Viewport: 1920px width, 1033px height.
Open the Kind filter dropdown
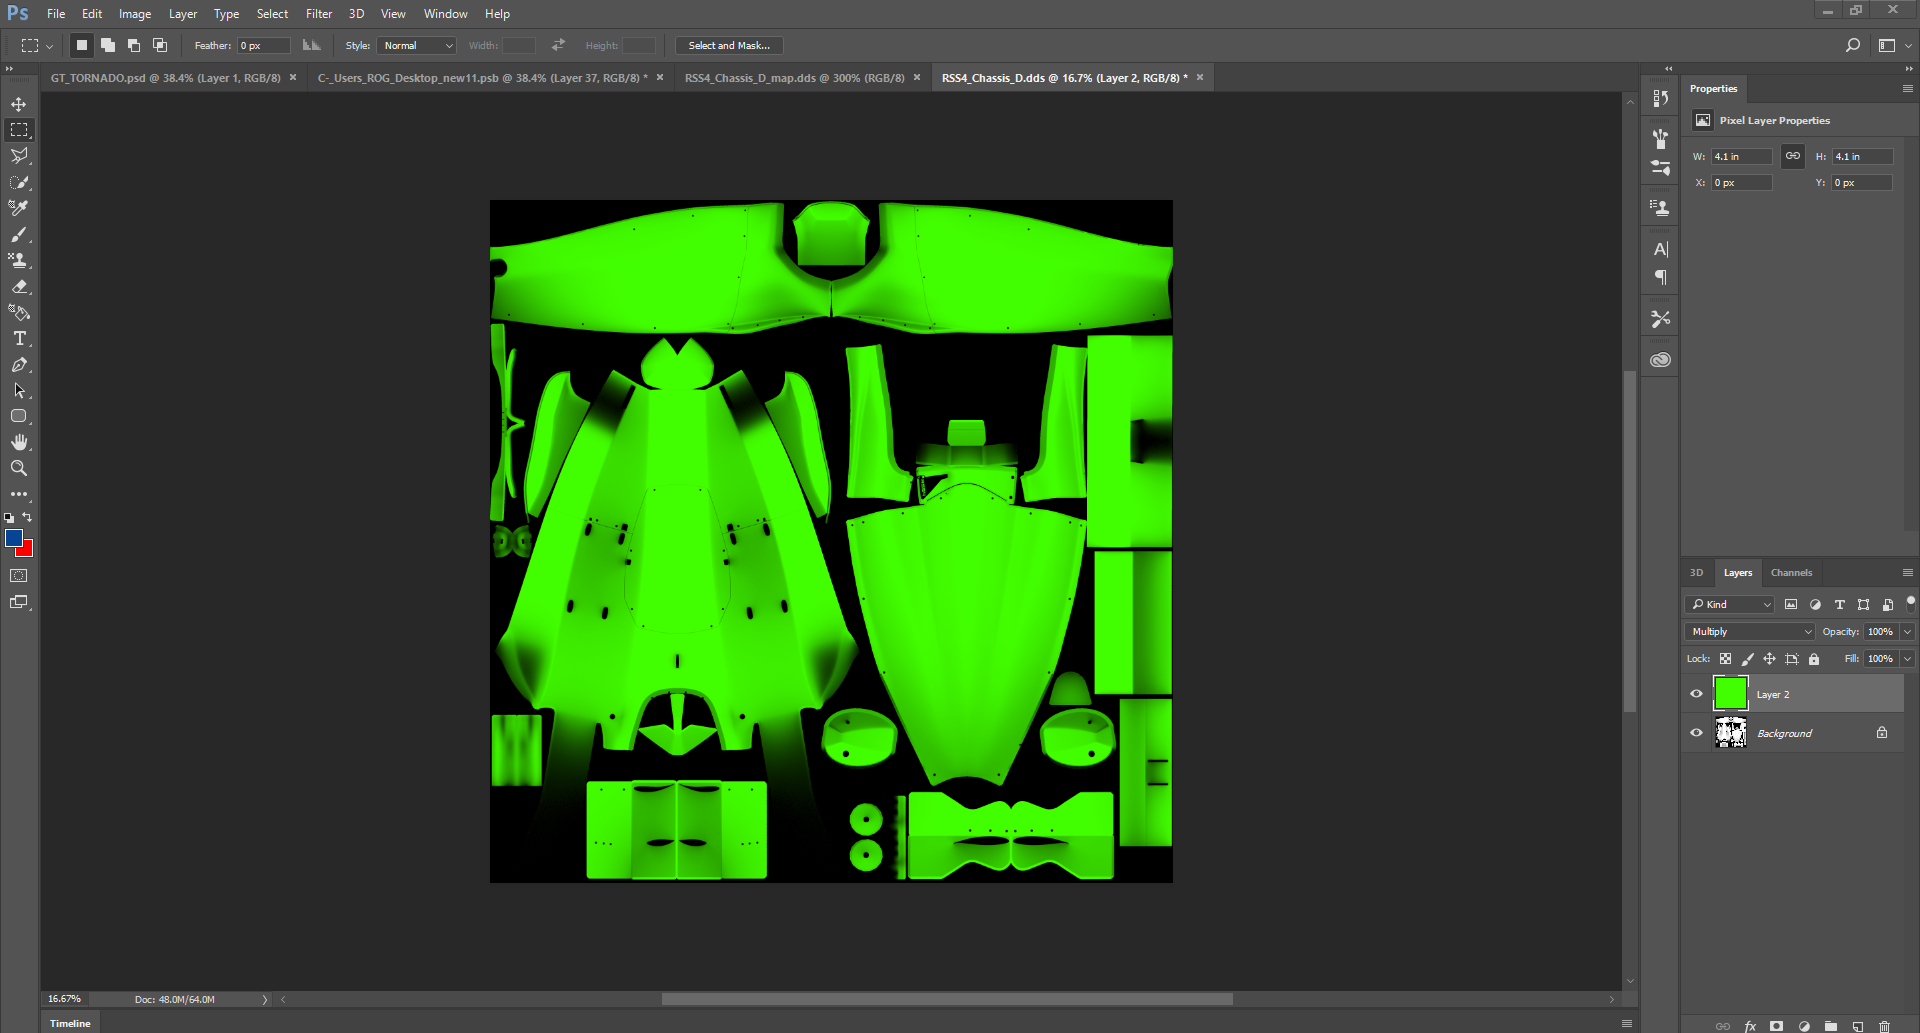pos(1730,604)
